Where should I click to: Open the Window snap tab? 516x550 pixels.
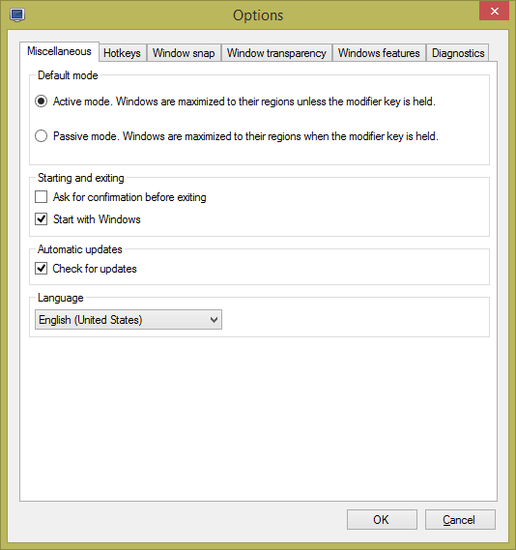[184, 53]
